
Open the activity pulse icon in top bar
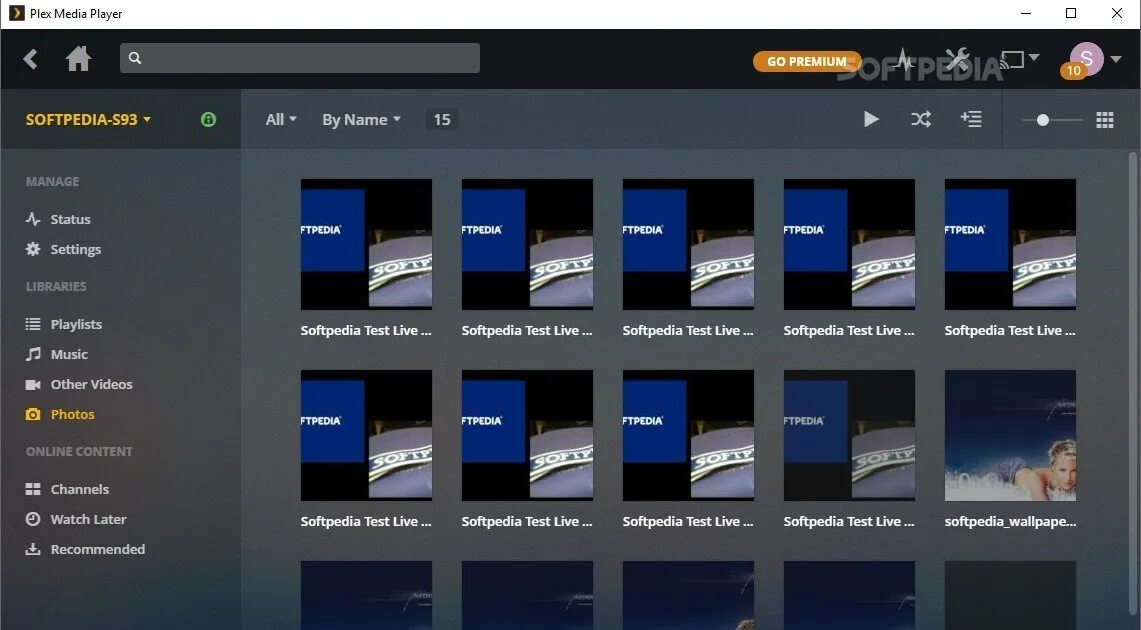coord(904,59)
